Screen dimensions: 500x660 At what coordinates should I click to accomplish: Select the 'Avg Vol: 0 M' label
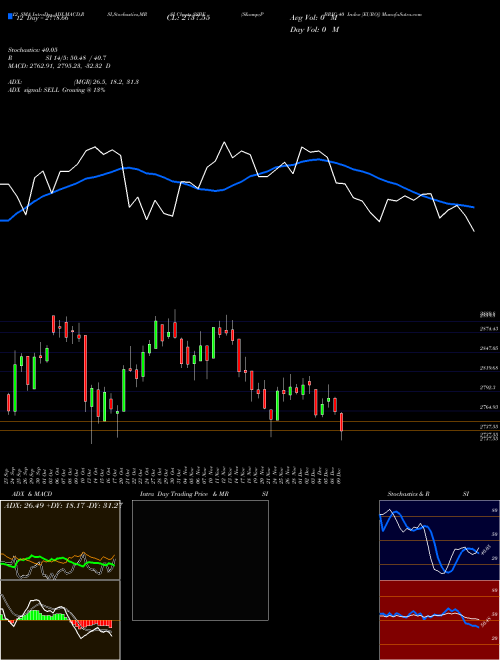click(313, 18)
